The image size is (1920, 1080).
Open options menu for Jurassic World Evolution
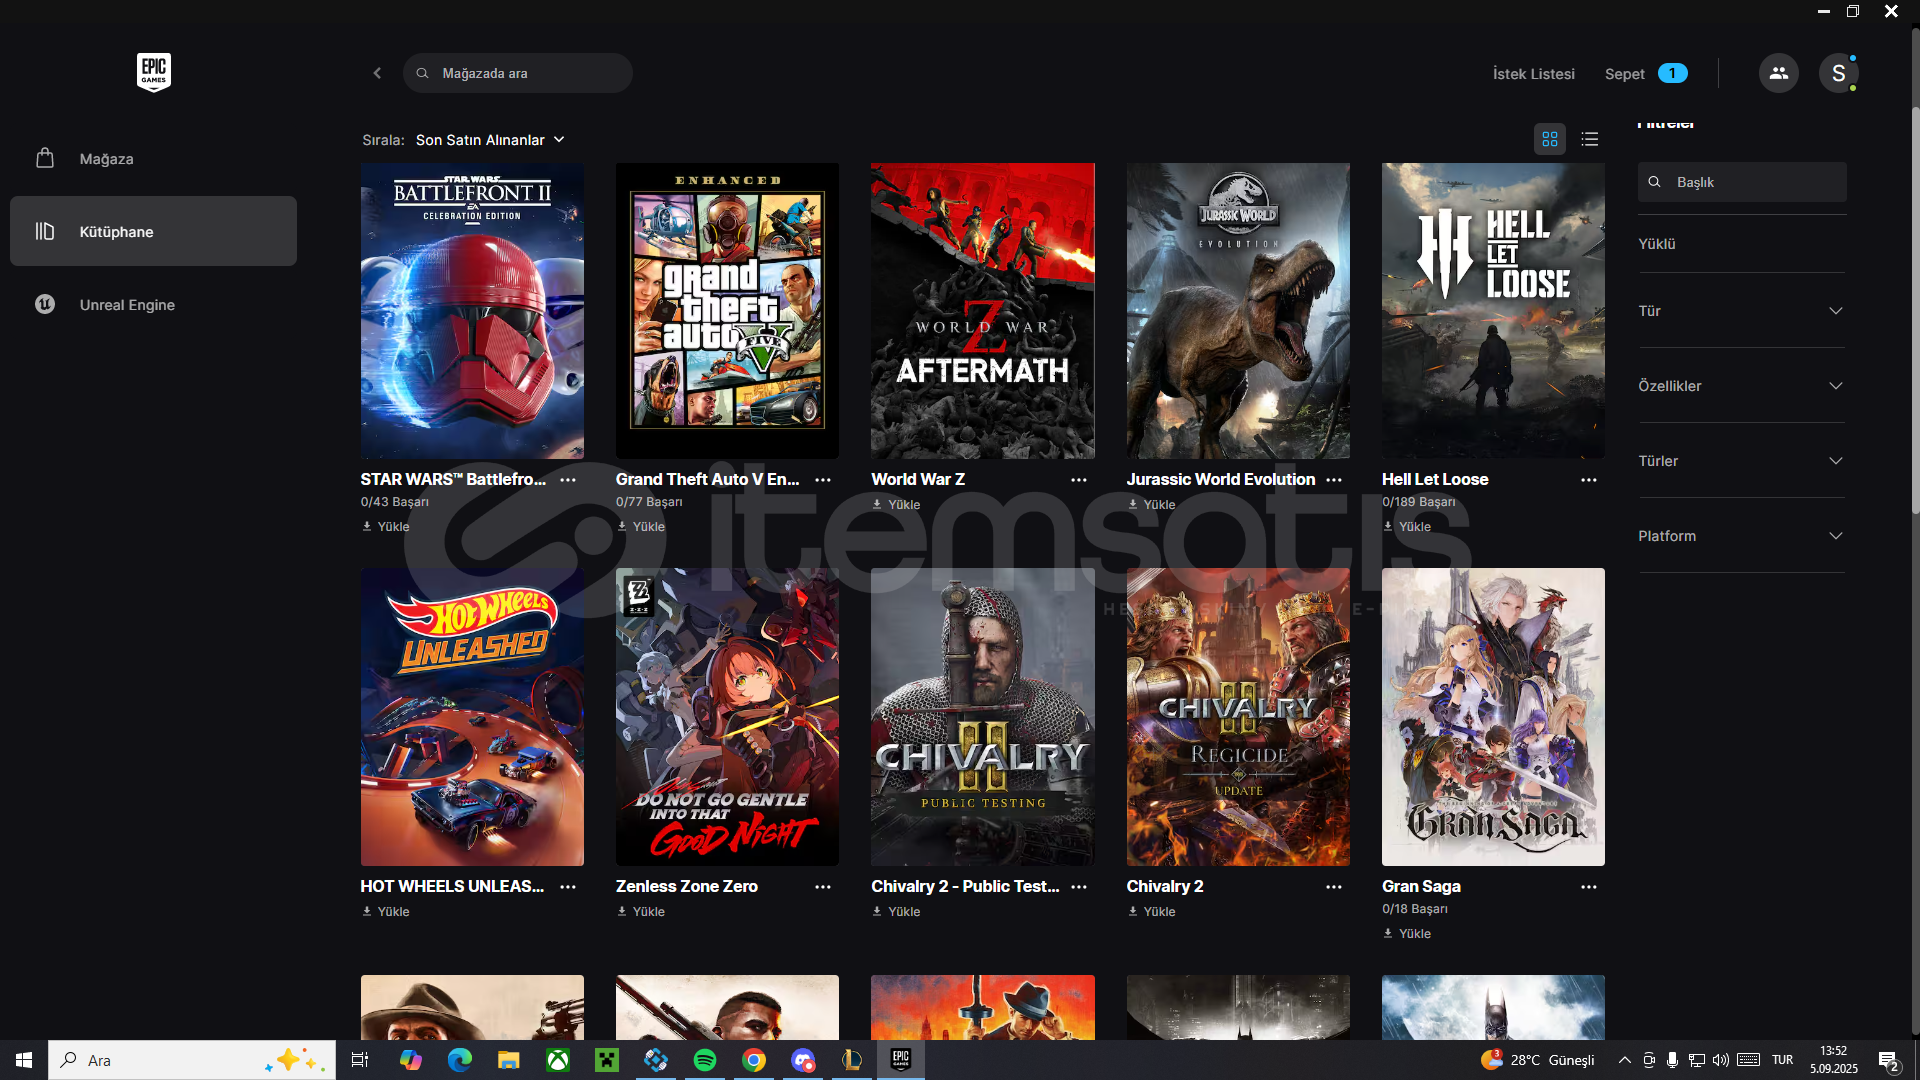point(1334,480)
